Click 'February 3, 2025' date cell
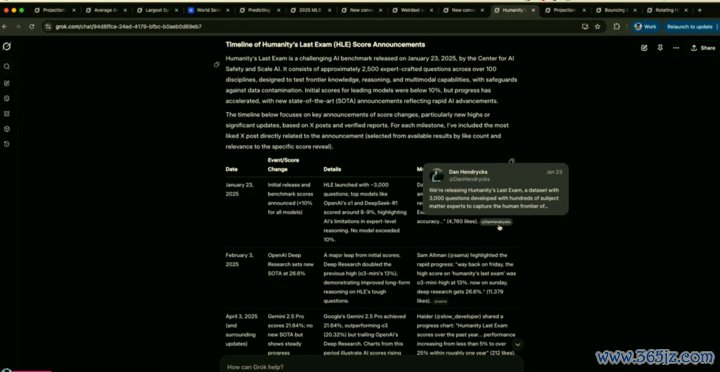Screen dimensions: 720x372 (x=239, y=259)
